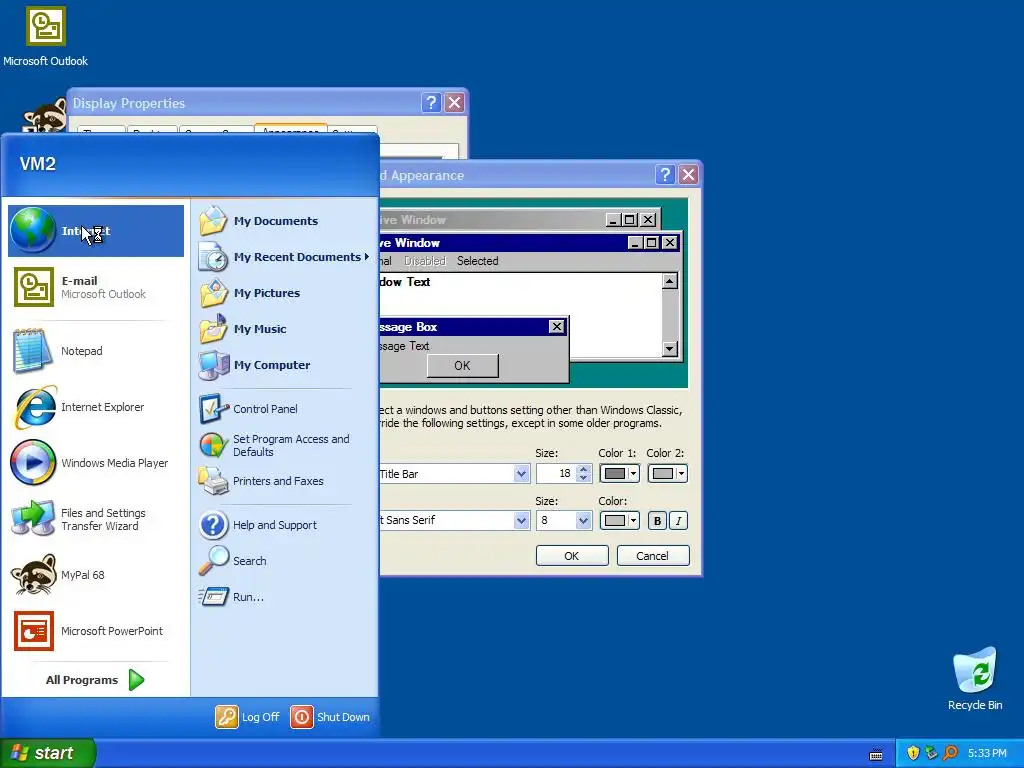Click the 5:33 PM clock in the tray
Viewport: 1024px width, 768px height.
tap(987, 753)
